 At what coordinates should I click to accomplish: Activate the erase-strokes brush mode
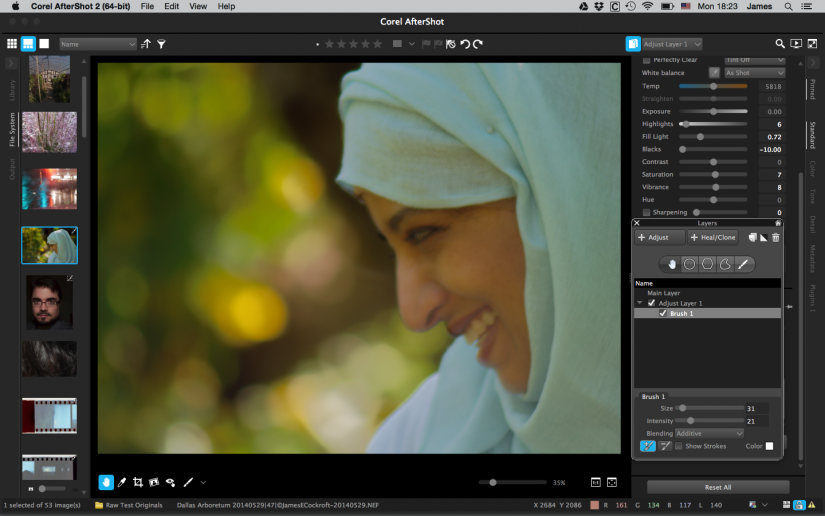(665, 446)
